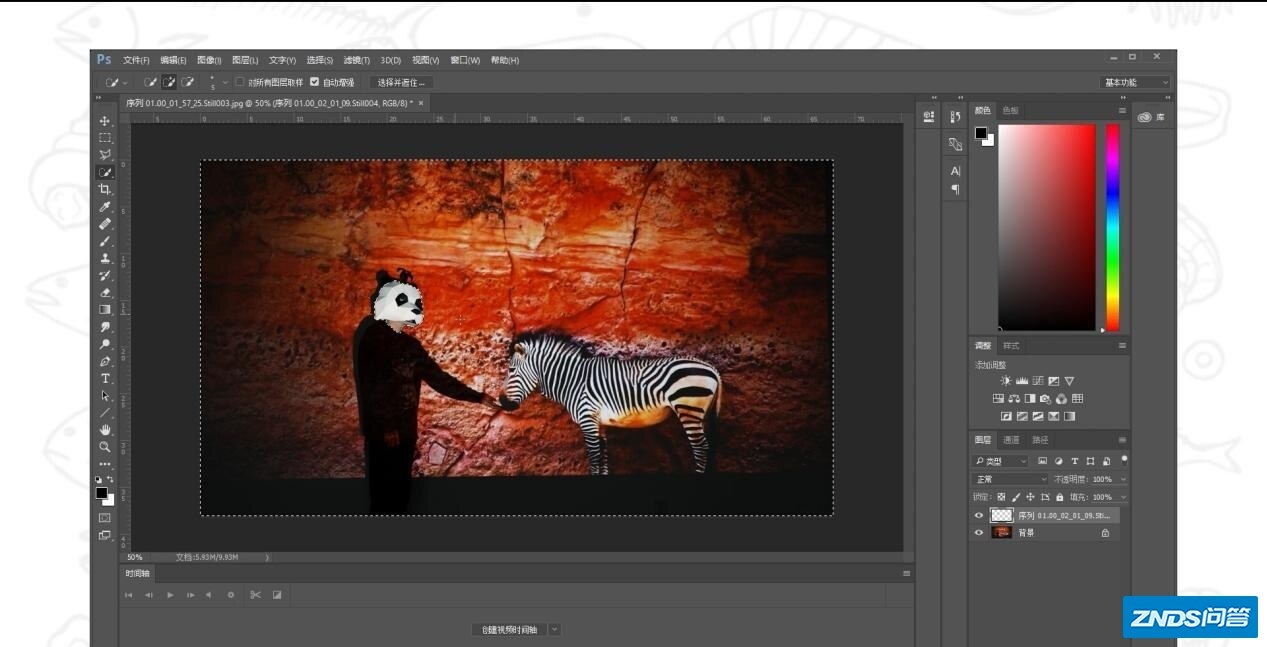Open the timeline creation type dropdown arrow

coord(555,630)
